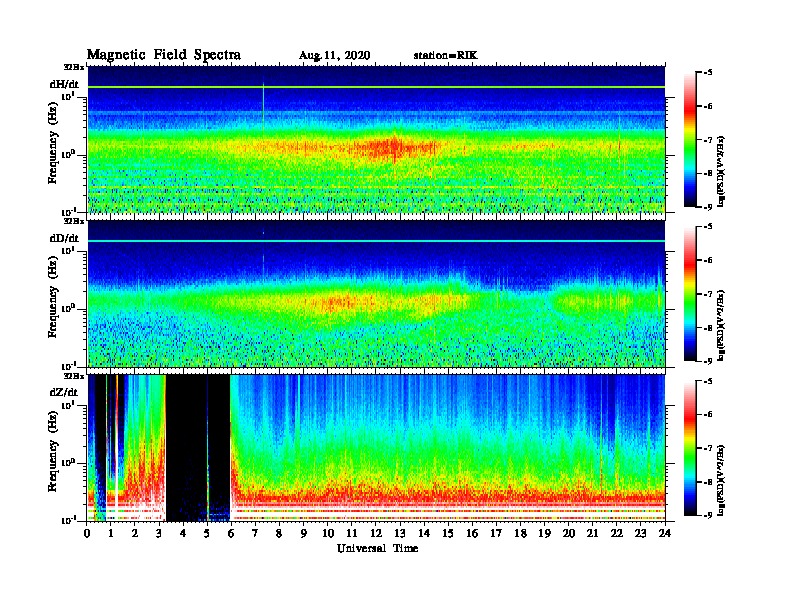Click the "dH/dt" panel label
This screenshot has height=612, width=792.
coord(64,84)
